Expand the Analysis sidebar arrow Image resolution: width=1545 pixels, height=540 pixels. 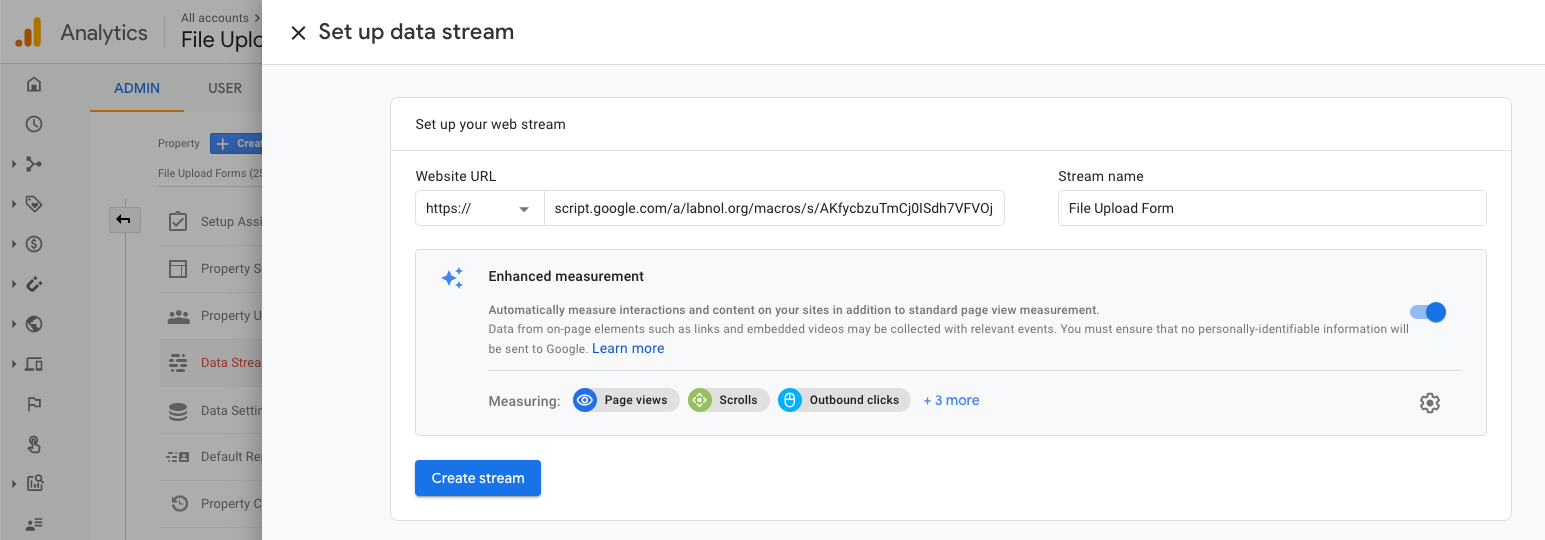(x=14, y=484)
